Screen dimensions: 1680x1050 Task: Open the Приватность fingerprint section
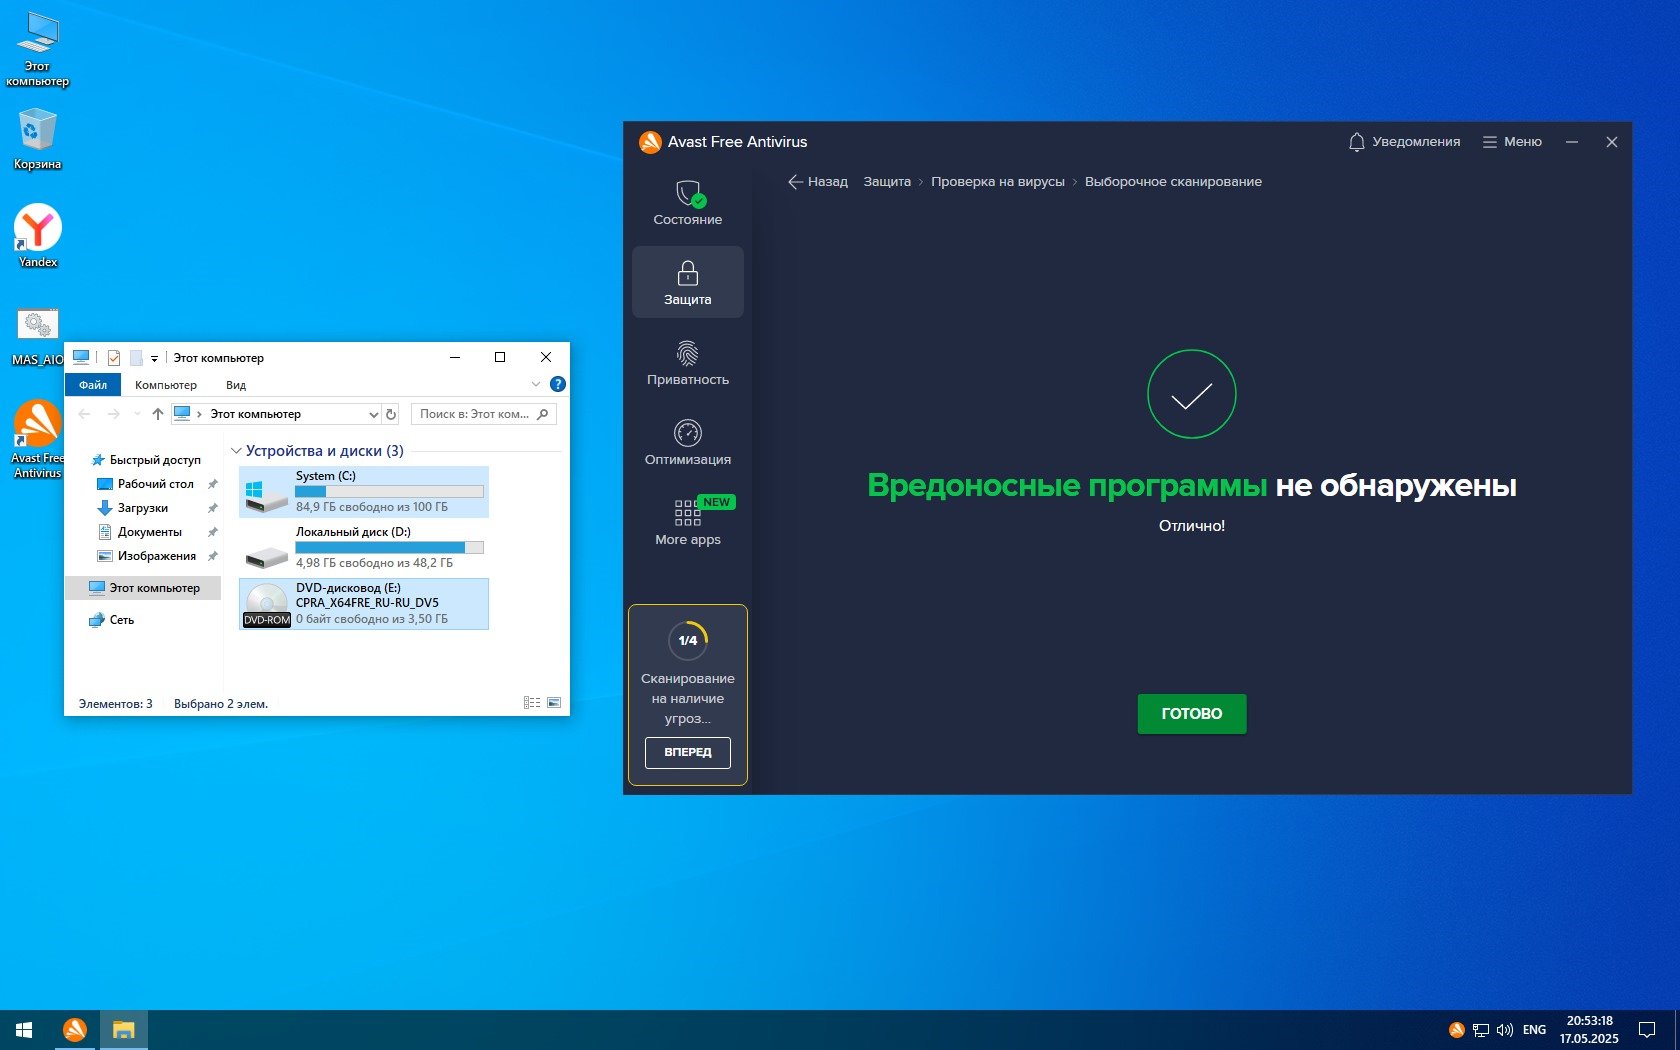click(x=688, y=363)
